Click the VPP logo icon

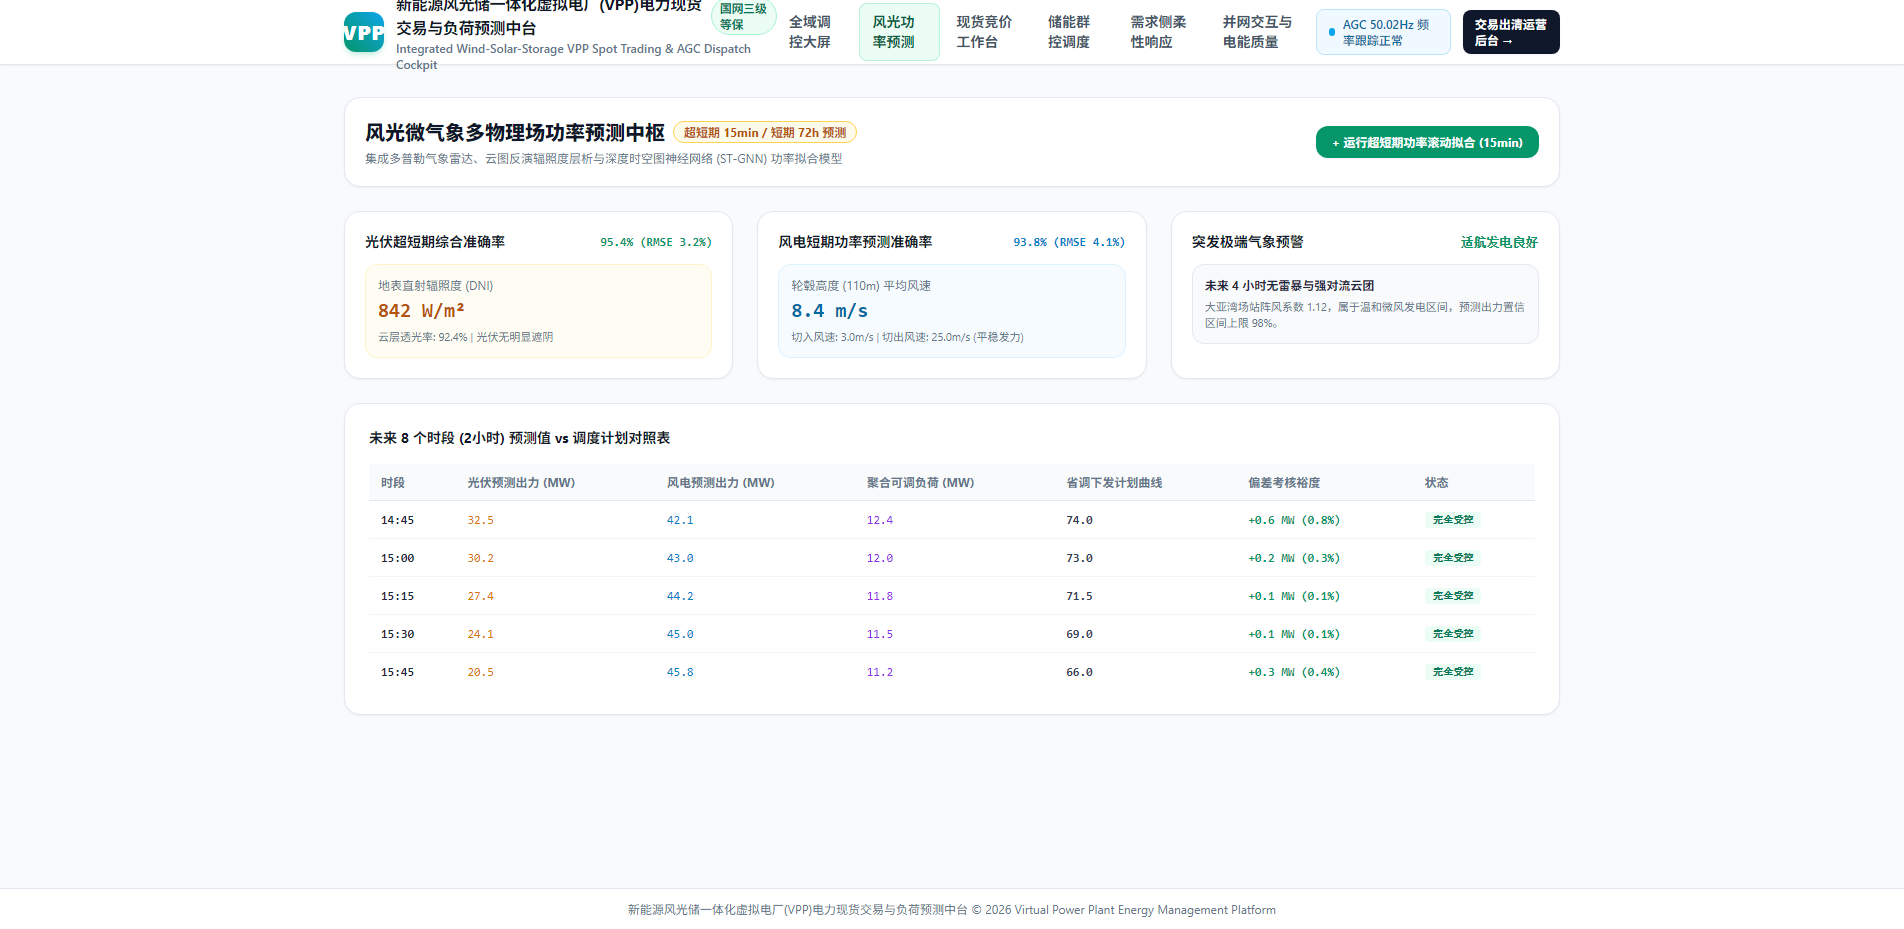(364, 32)
